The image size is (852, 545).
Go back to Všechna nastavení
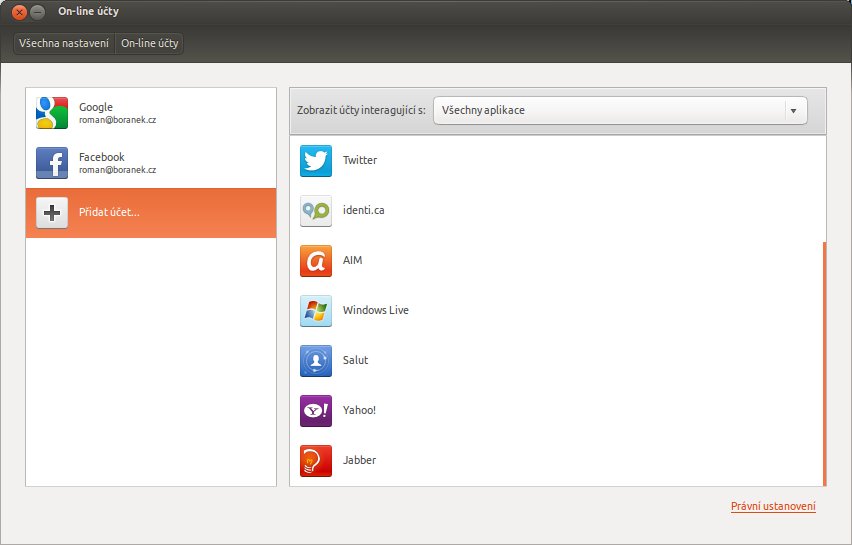pos(64,43)
